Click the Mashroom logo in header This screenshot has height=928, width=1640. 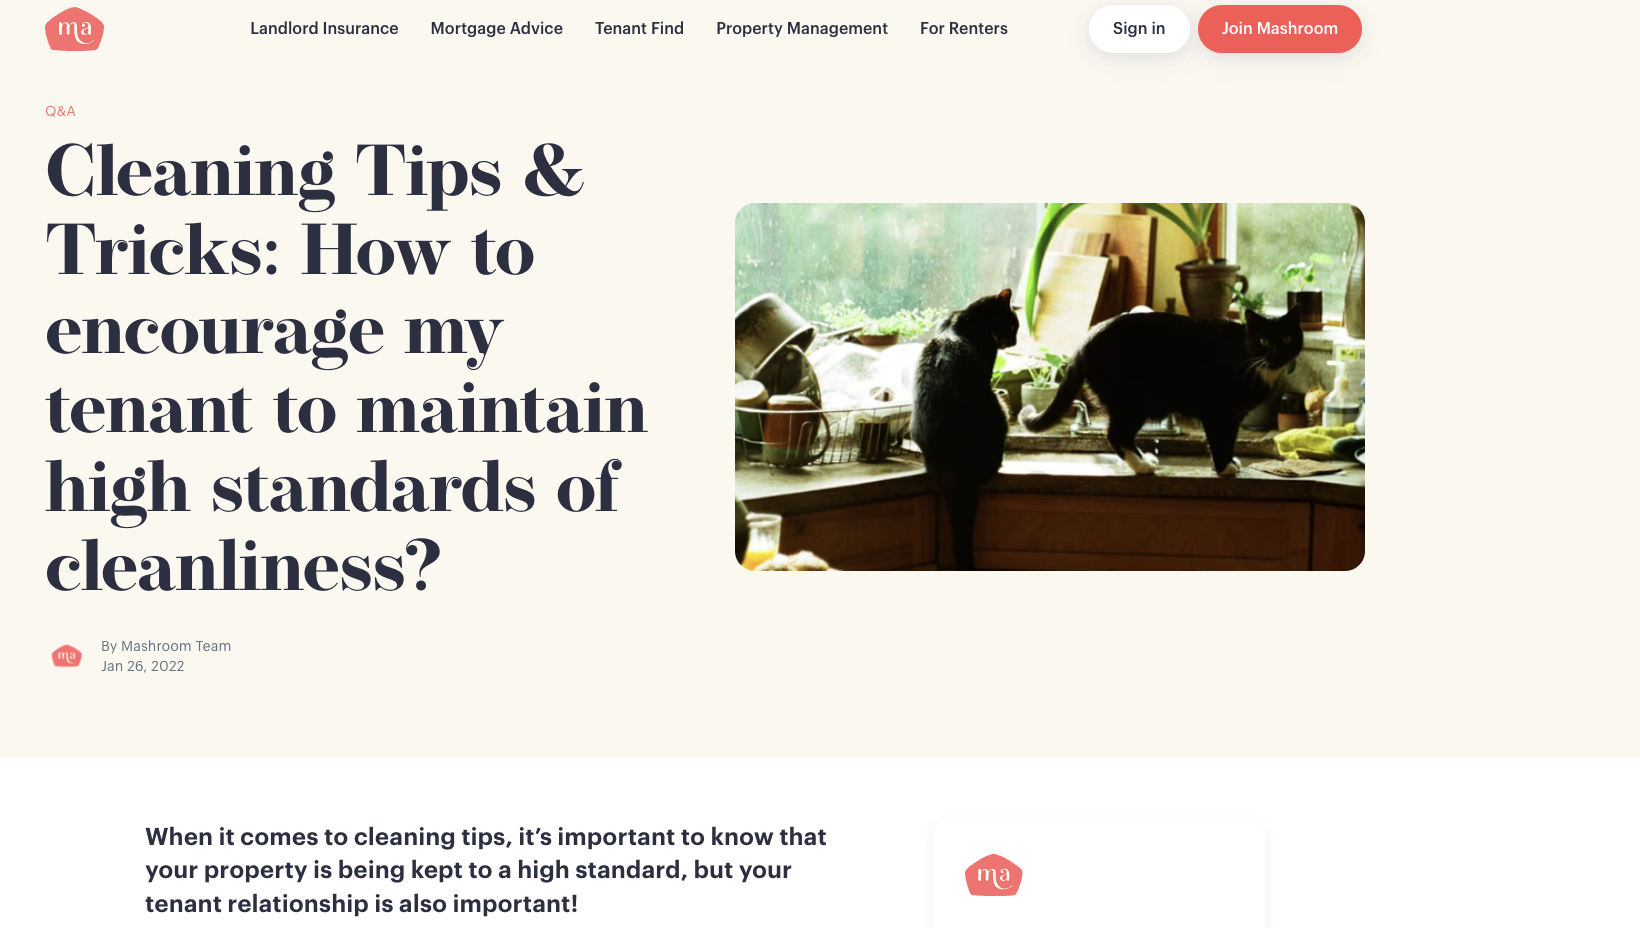pos(74,29)
